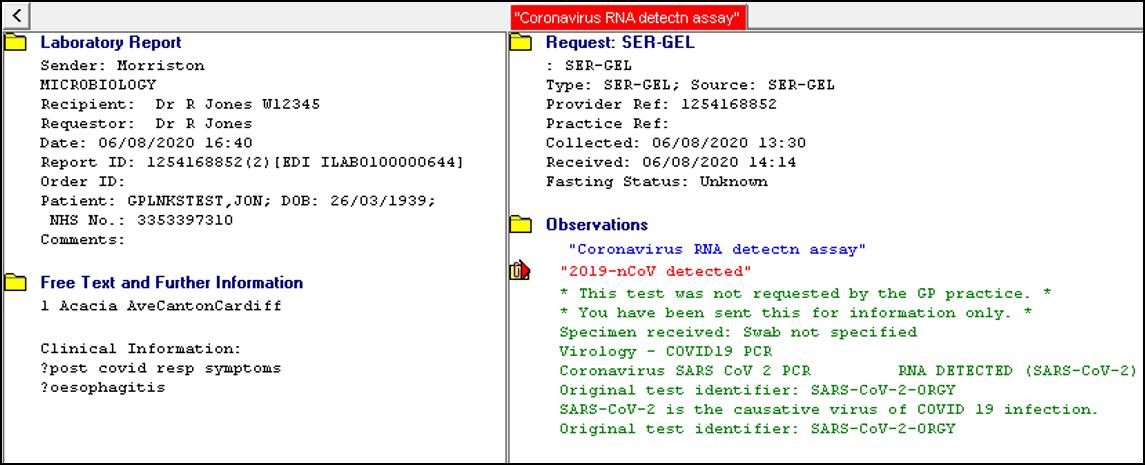Click "Received: 06/08/2020 14:14" line
The width and height of the screenshot is (1145, 465).
pyautogui.click(x=671, y=161)
